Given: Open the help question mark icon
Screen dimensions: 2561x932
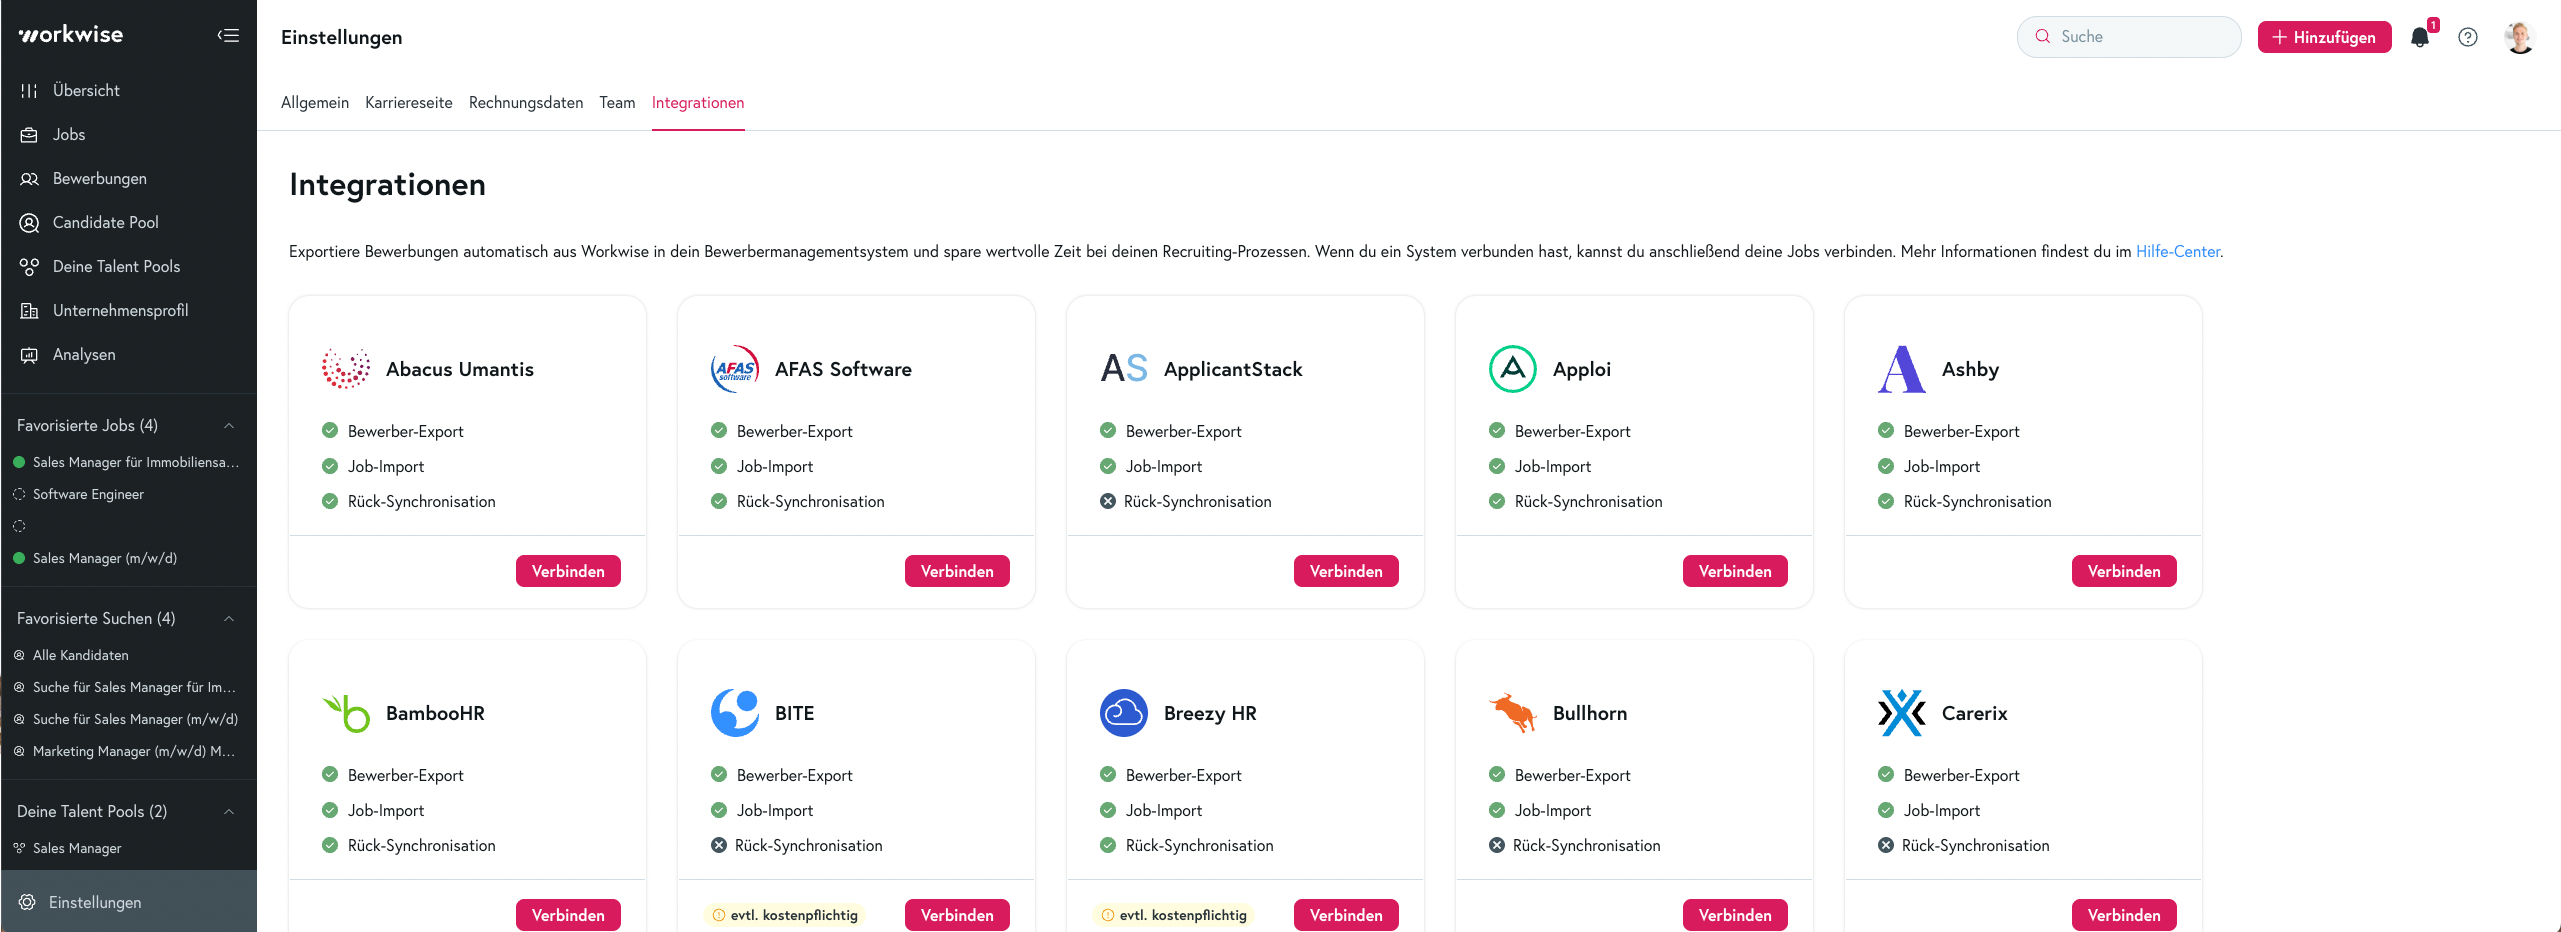Looking at the screenshot, I should point(2468,37).
